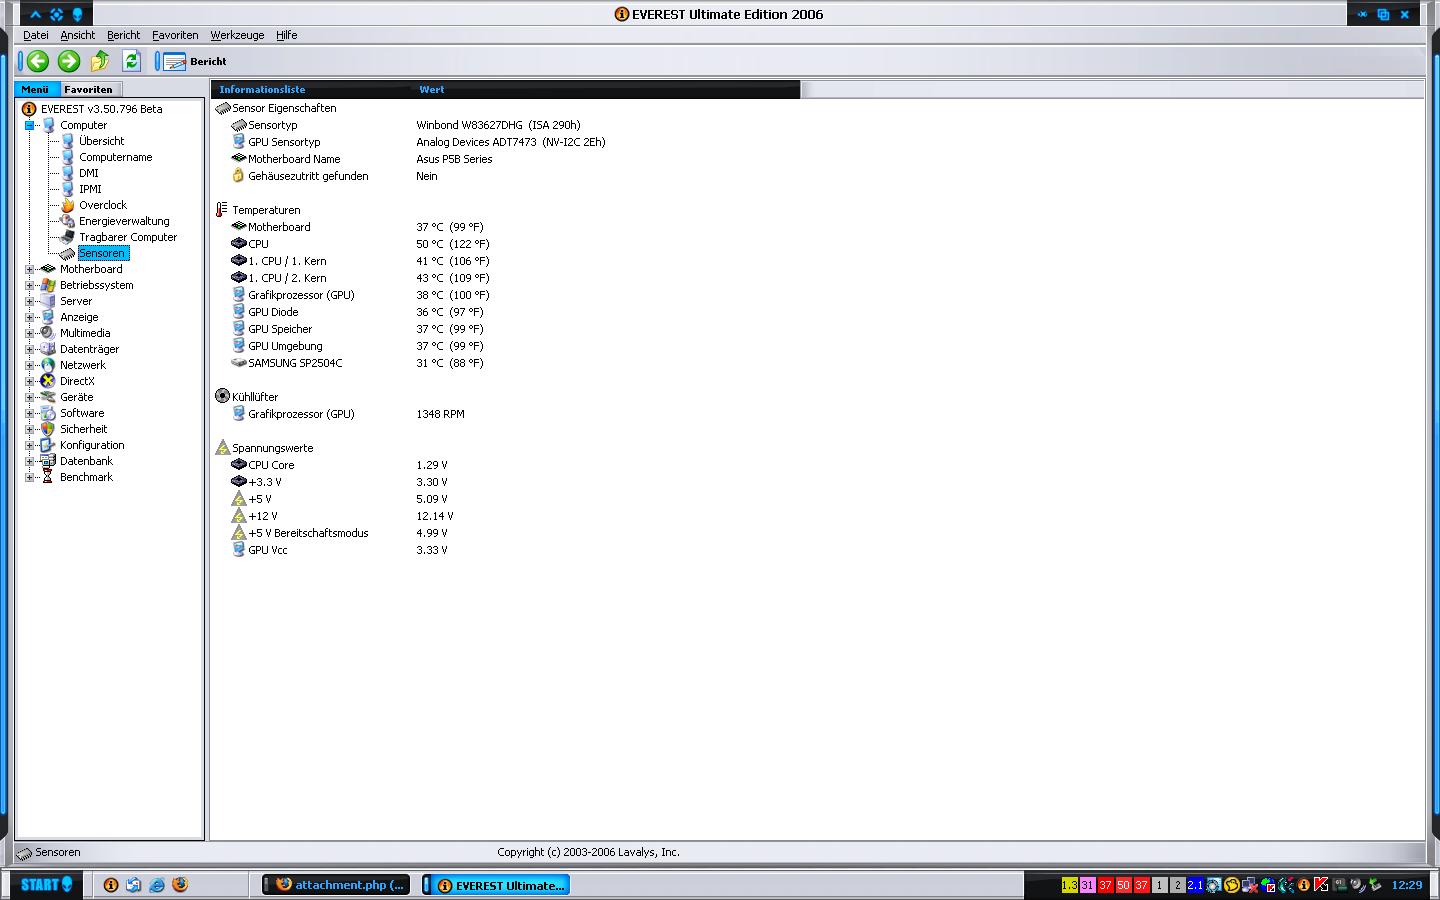Viewport: 1440px width, 900px height.
Task: Open attachment.php taskbar window button
Action: click(x=336, y=885)
